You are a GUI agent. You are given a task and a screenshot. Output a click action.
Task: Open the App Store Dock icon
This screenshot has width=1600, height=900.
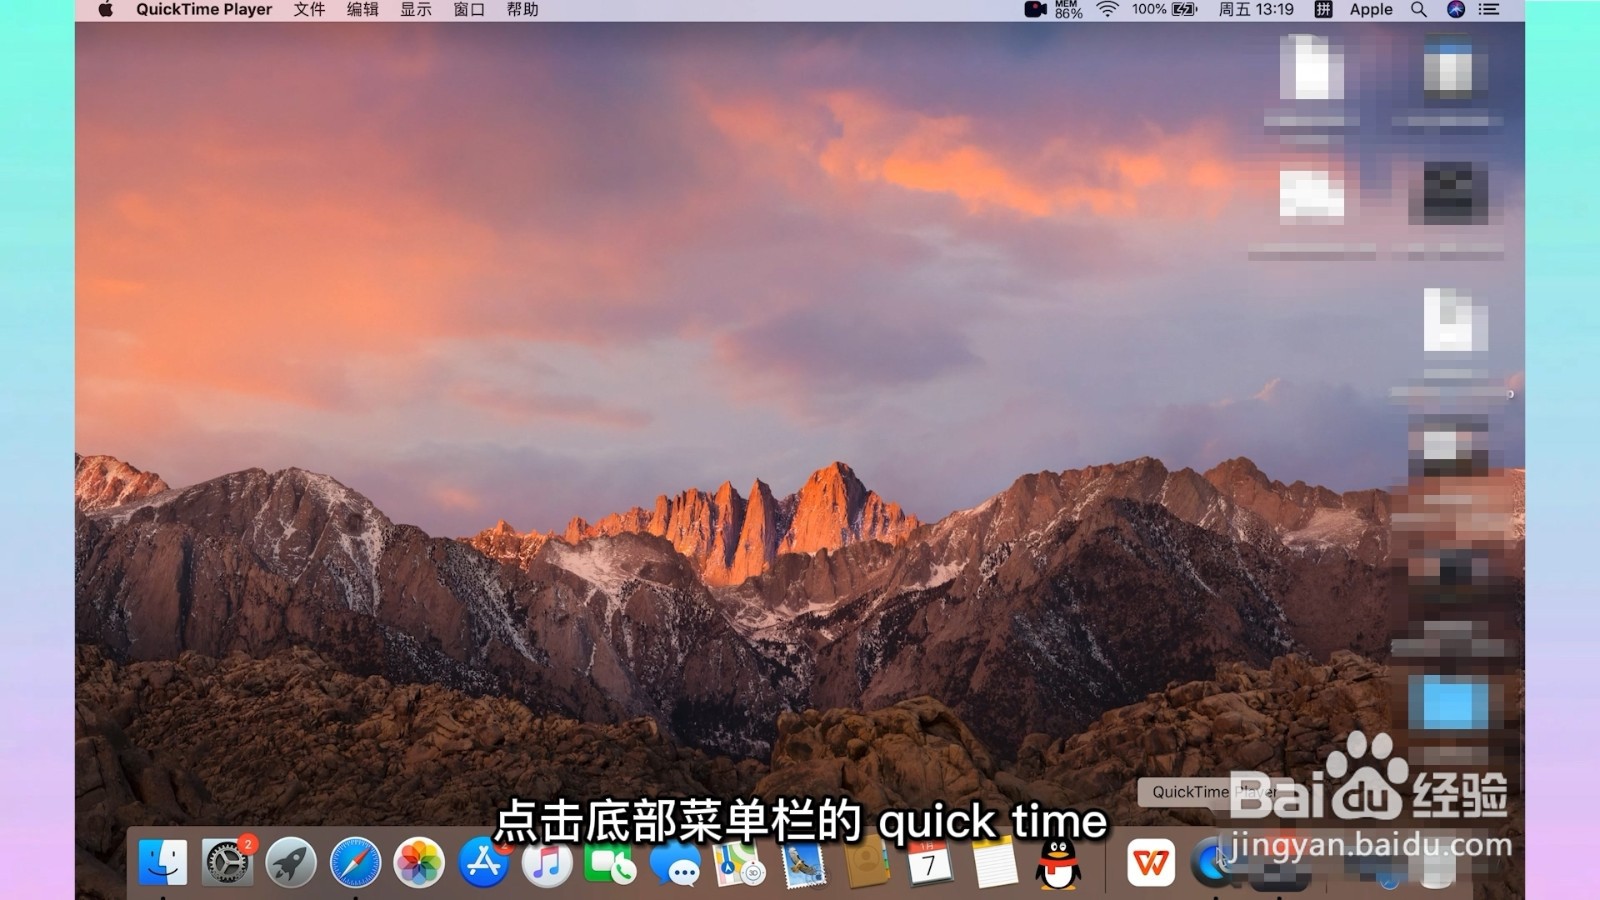point(483,862)
